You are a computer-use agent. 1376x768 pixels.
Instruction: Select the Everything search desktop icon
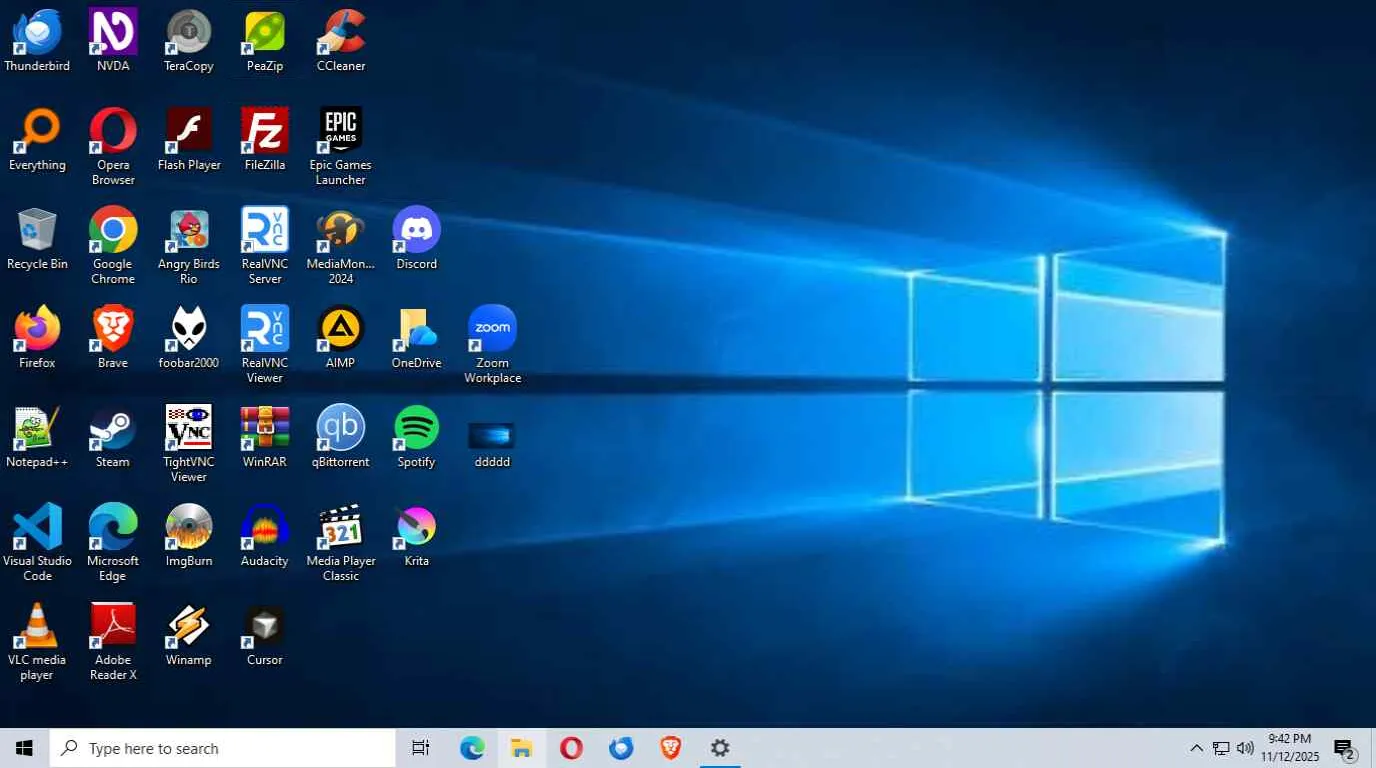pos(37,140)
